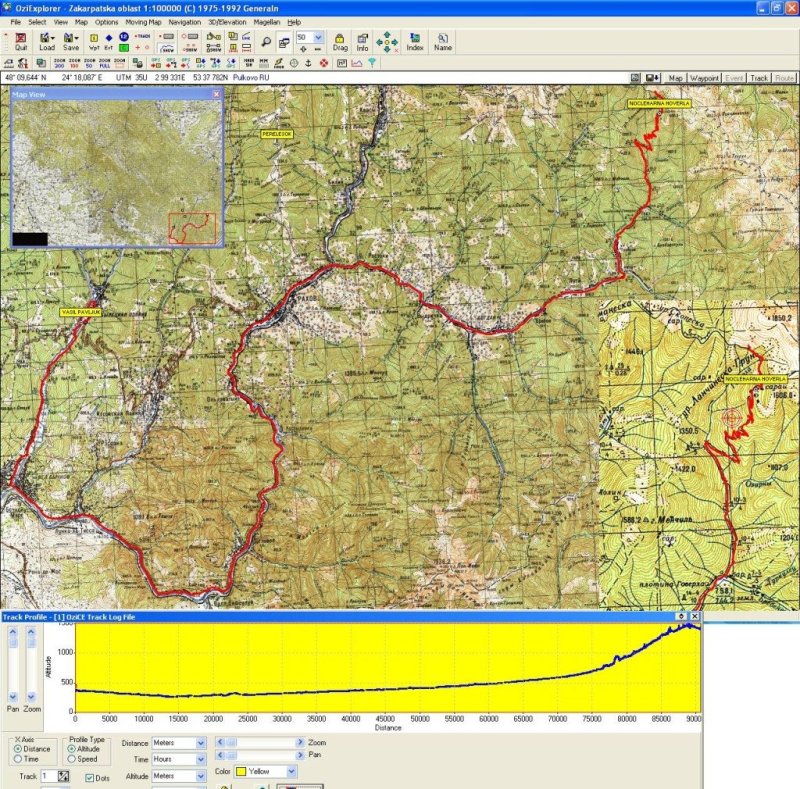Open the Info tool in toolbar

tap(362, 40)
